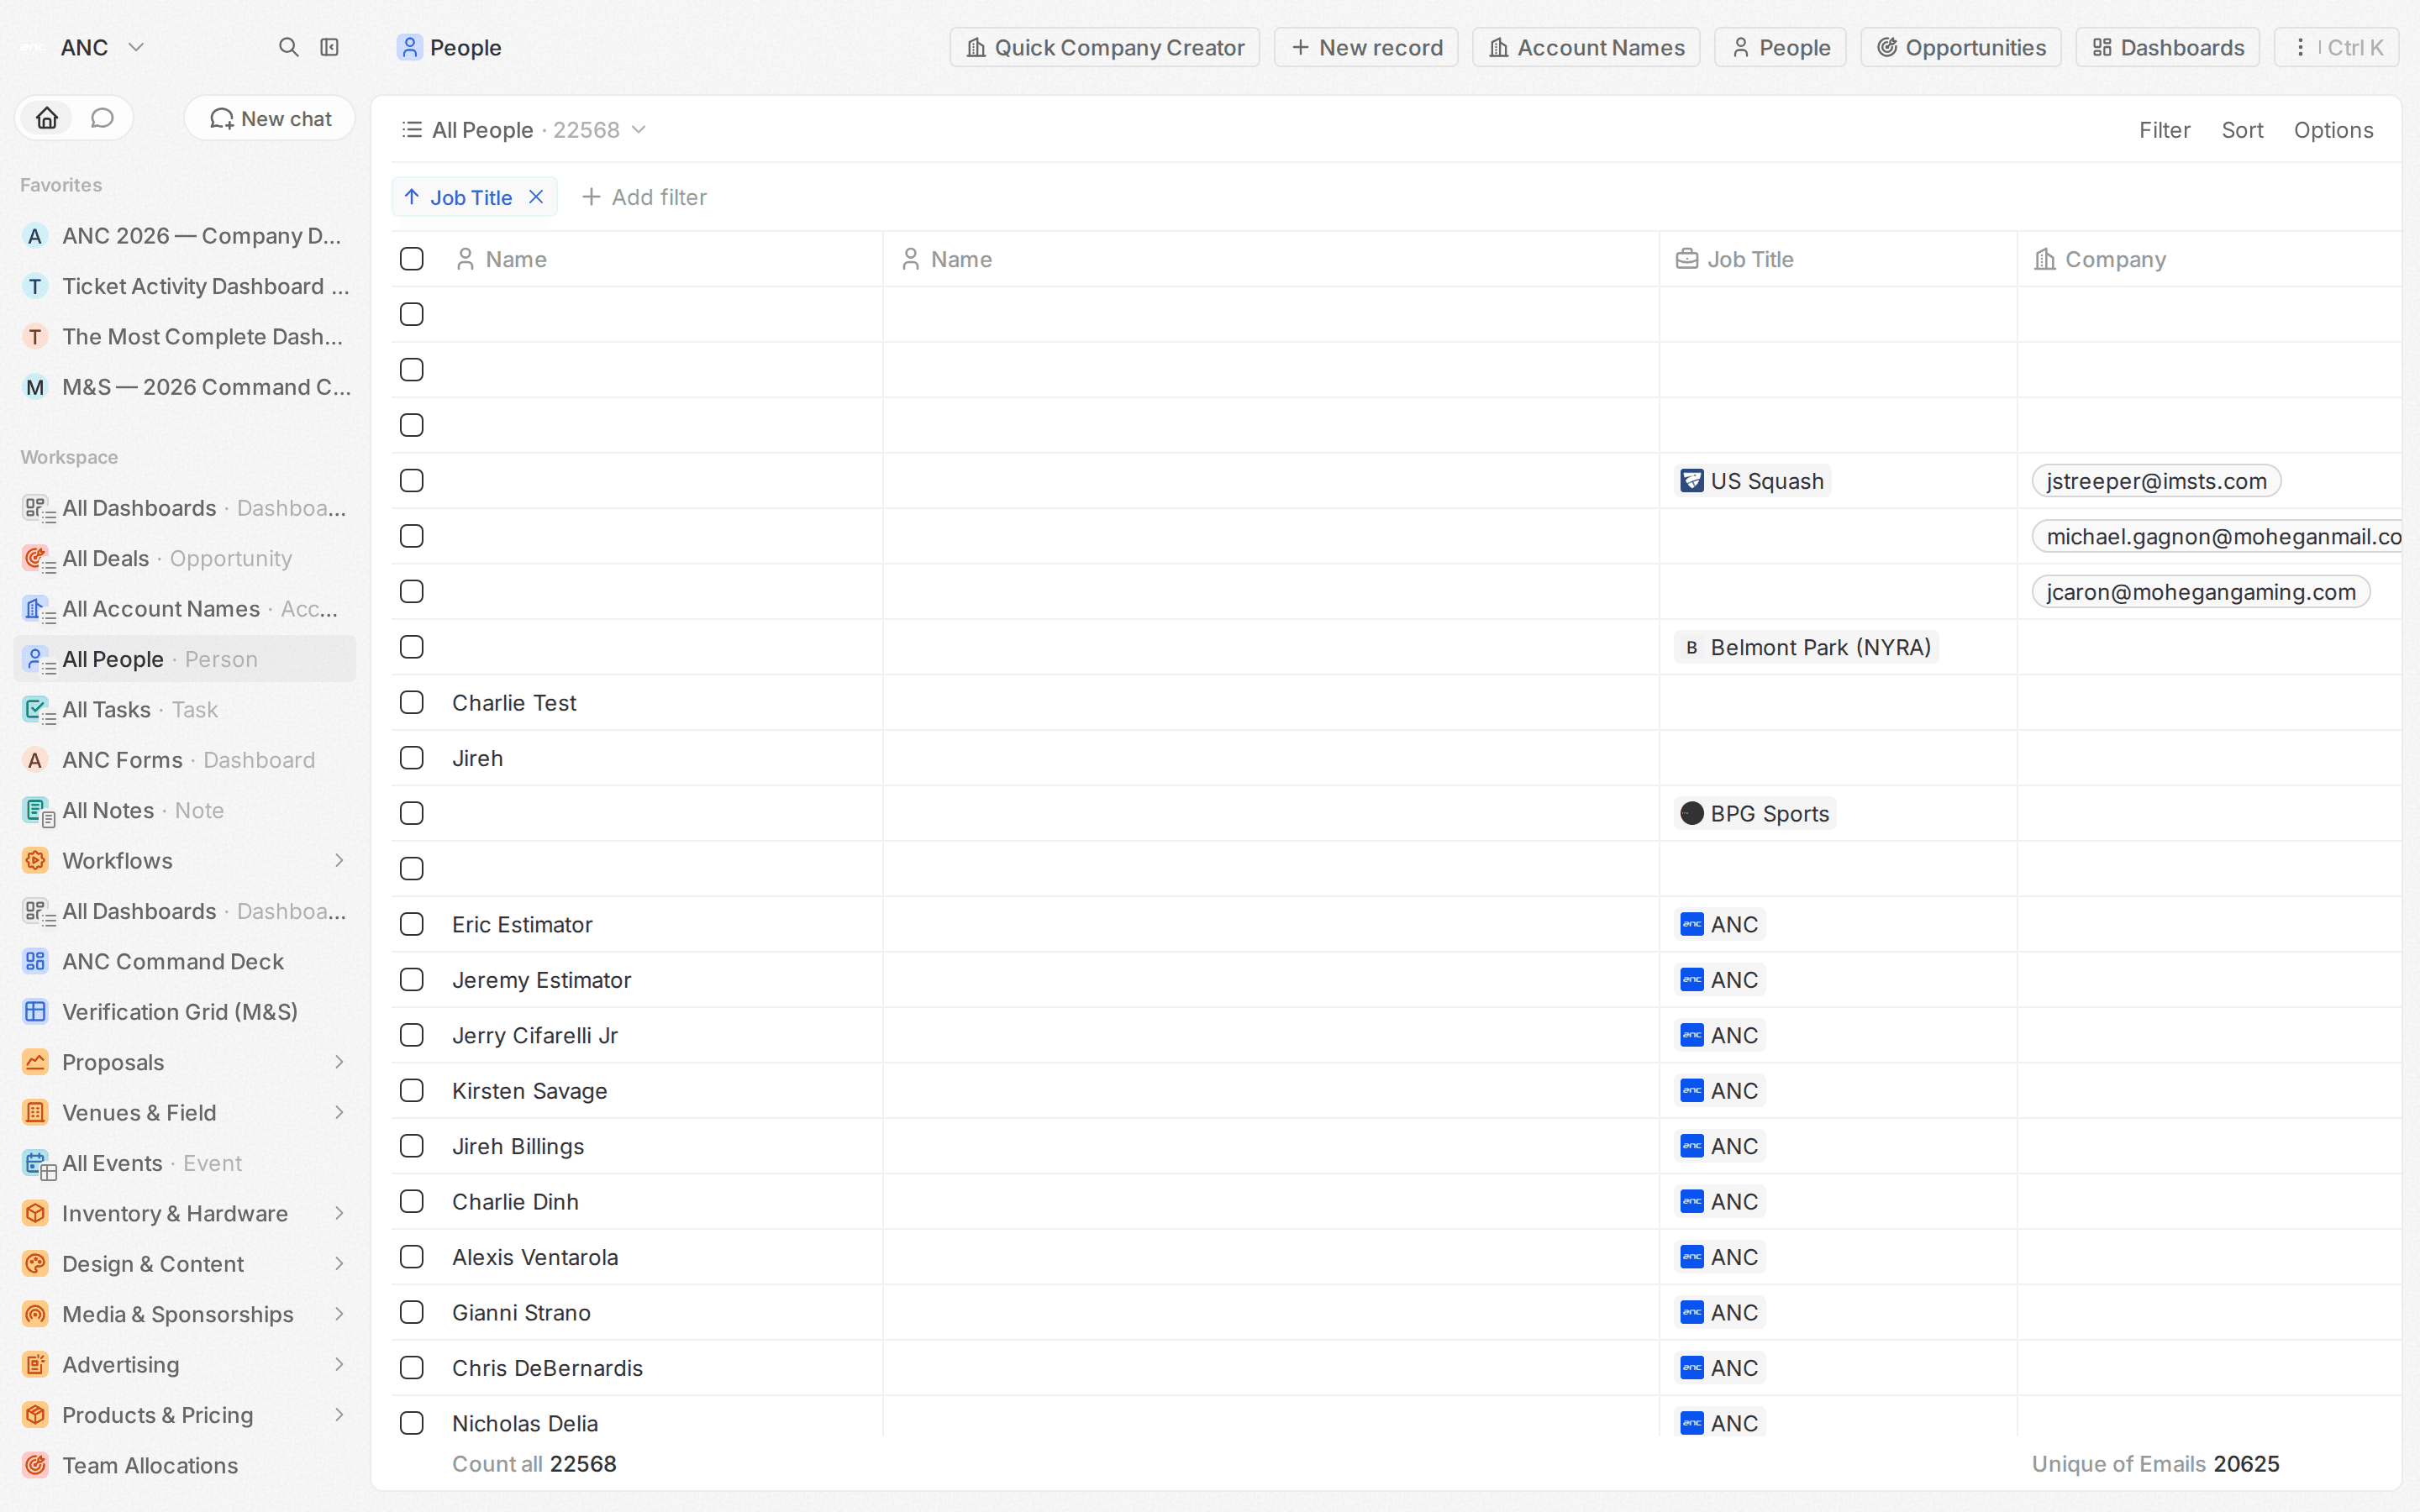Expand the Design & Content section
This screenshot has width=2420, height=1512.
coord(339,1263)
